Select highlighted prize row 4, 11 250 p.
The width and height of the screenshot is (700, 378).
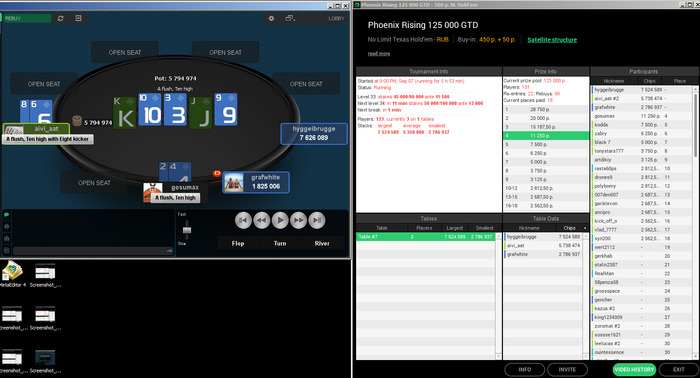546,135
